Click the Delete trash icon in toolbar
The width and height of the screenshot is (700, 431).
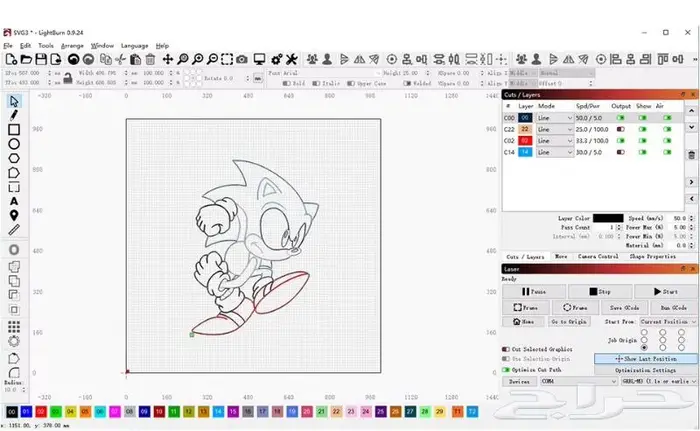pos(150,59)
